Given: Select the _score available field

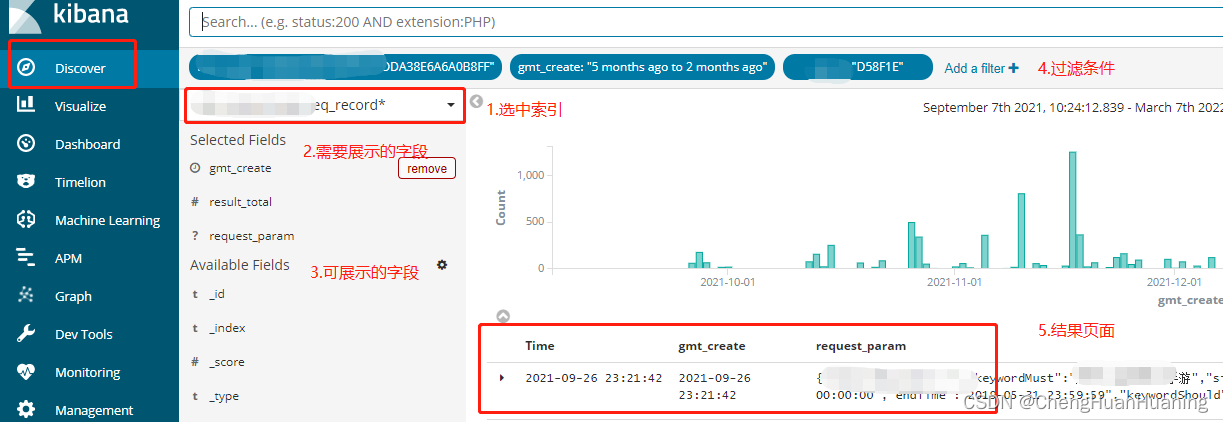Looking at the screenshot, I should point(227,362).
